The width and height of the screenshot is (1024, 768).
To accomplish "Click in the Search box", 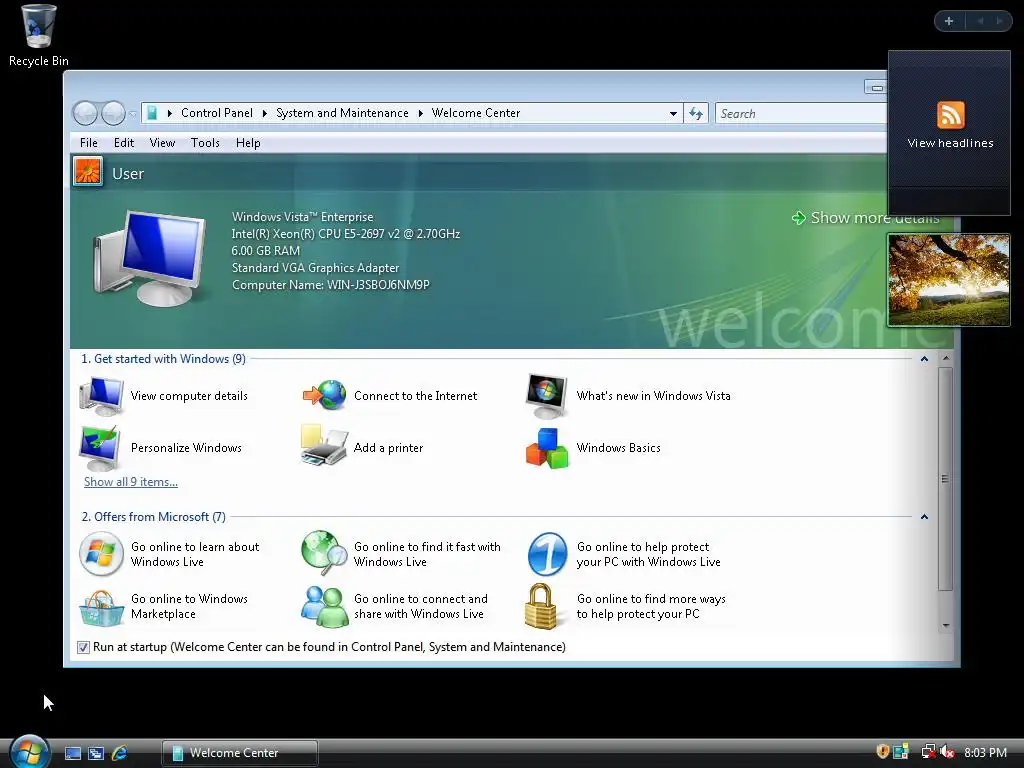I will tap(801, 114).
